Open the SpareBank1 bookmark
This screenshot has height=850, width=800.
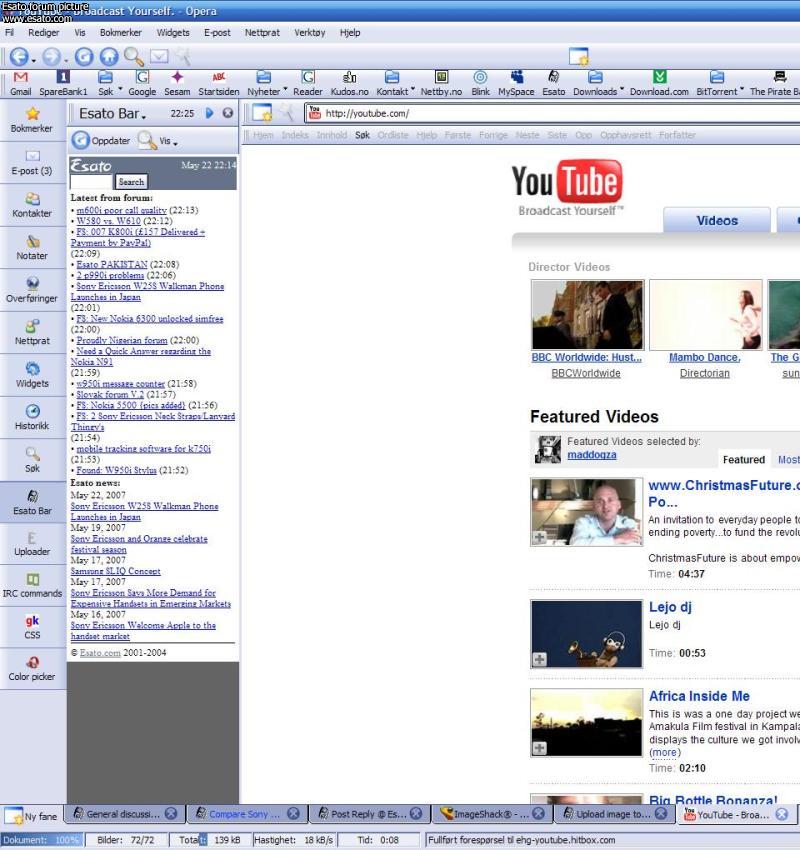tap(63, 83)
